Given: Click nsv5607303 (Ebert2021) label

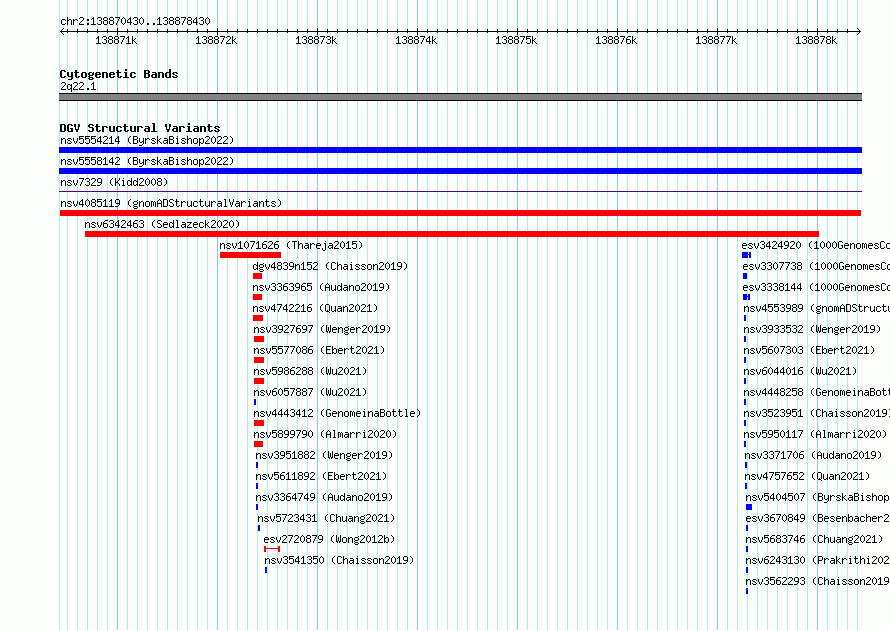Looking at the screenshot, I should pyautogui.click(x=809, y=350).
